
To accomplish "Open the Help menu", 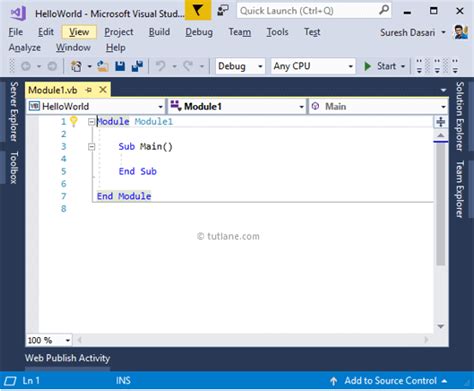I will point(116,48).
